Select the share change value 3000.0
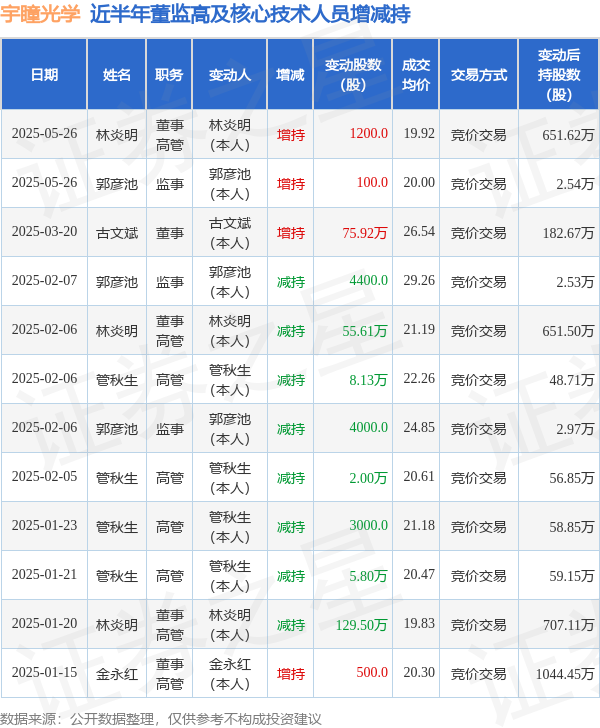Viewport: 600px width, 728px height. click(369, 526)
